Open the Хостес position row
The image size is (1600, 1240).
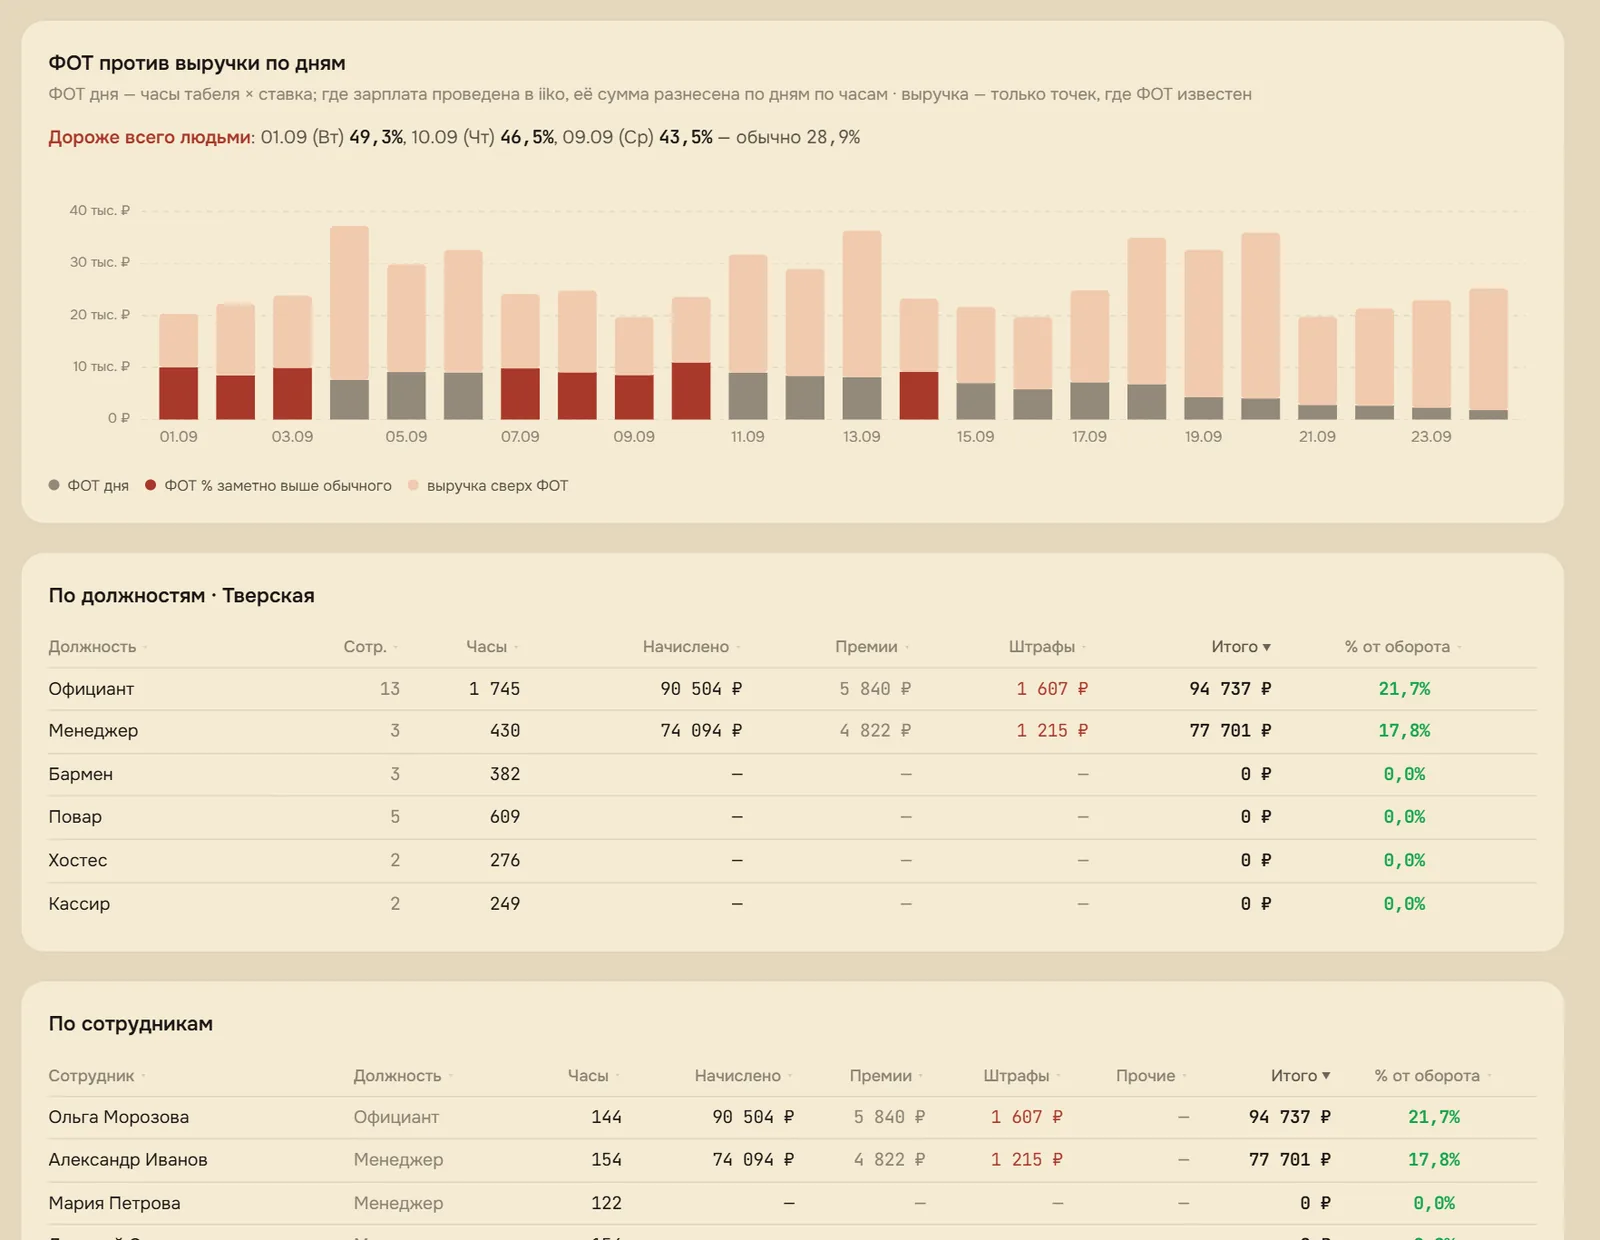pyautogui.click(x=792, y=860)
